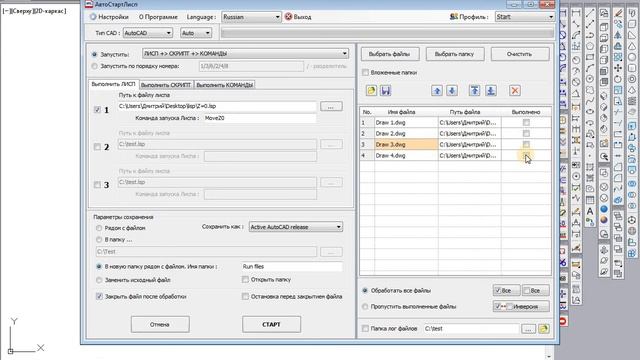Select the Rotate tool in Modify toolbar
The height and width of the screenshot is (360, 640).
click(x=618, y=79)
